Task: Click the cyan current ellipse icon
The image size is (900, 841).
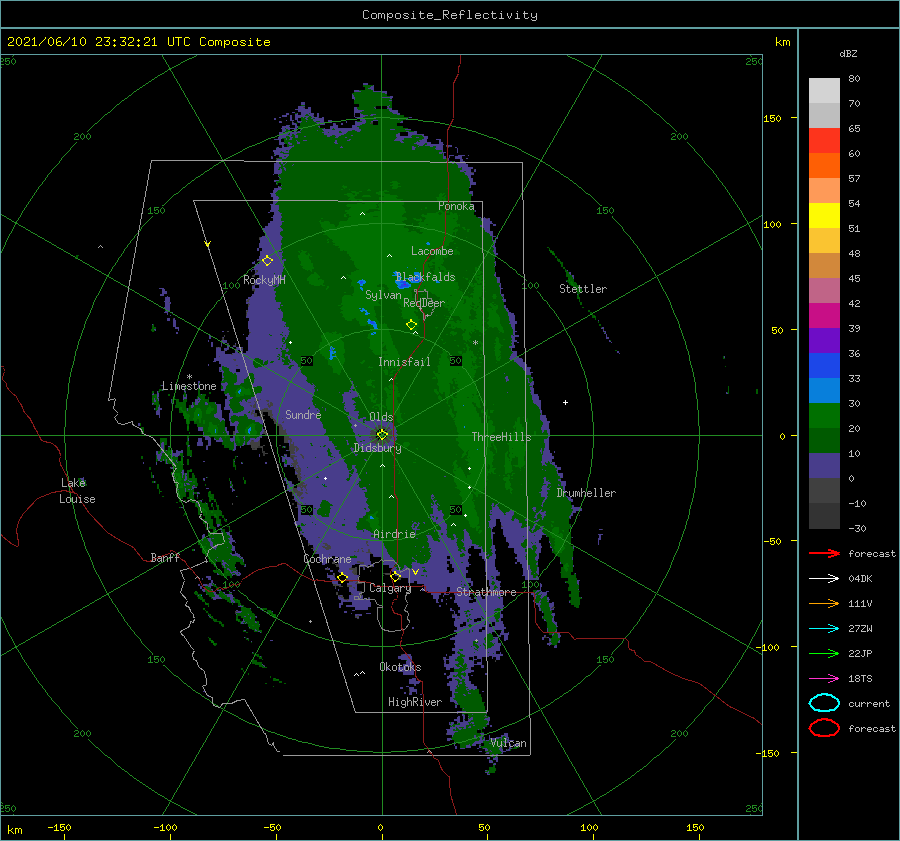Action: (824, 703)
